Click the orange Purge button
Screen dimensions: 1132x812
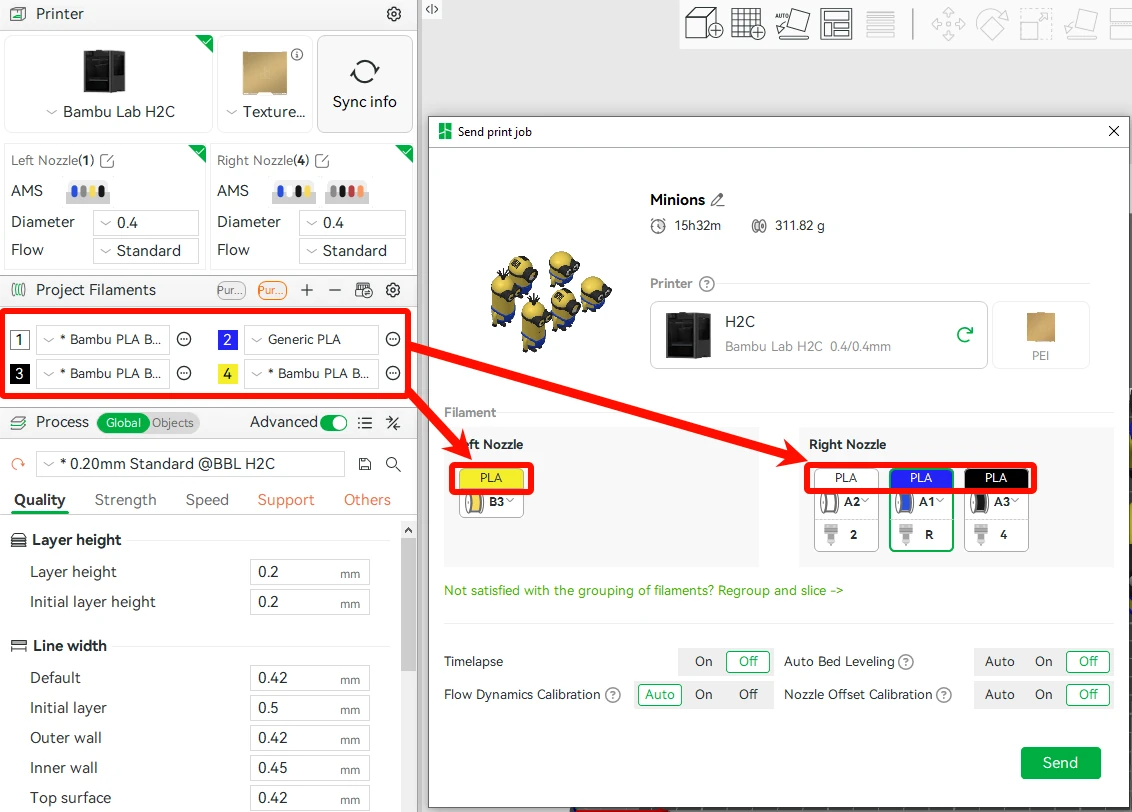click(x=272, y=290)
